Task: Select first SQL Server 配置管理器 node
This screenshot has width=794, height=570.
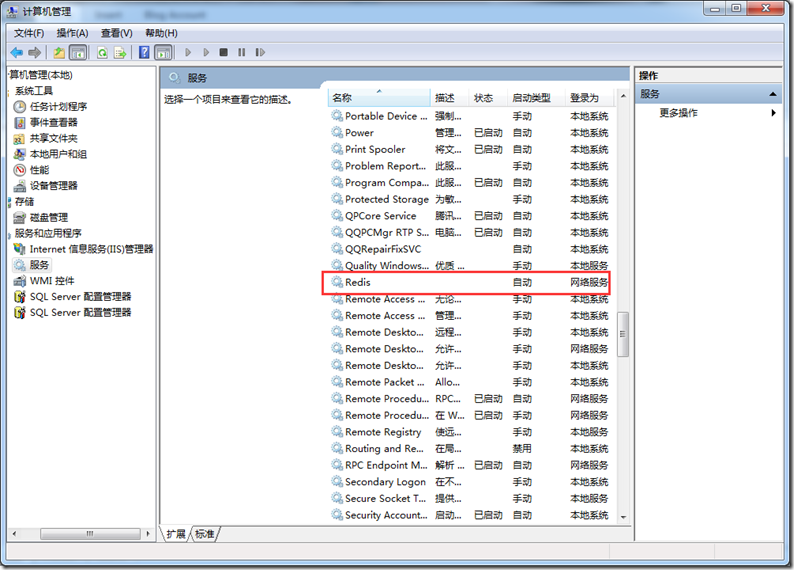Action: pyautogui.click(x=72, y=297)
